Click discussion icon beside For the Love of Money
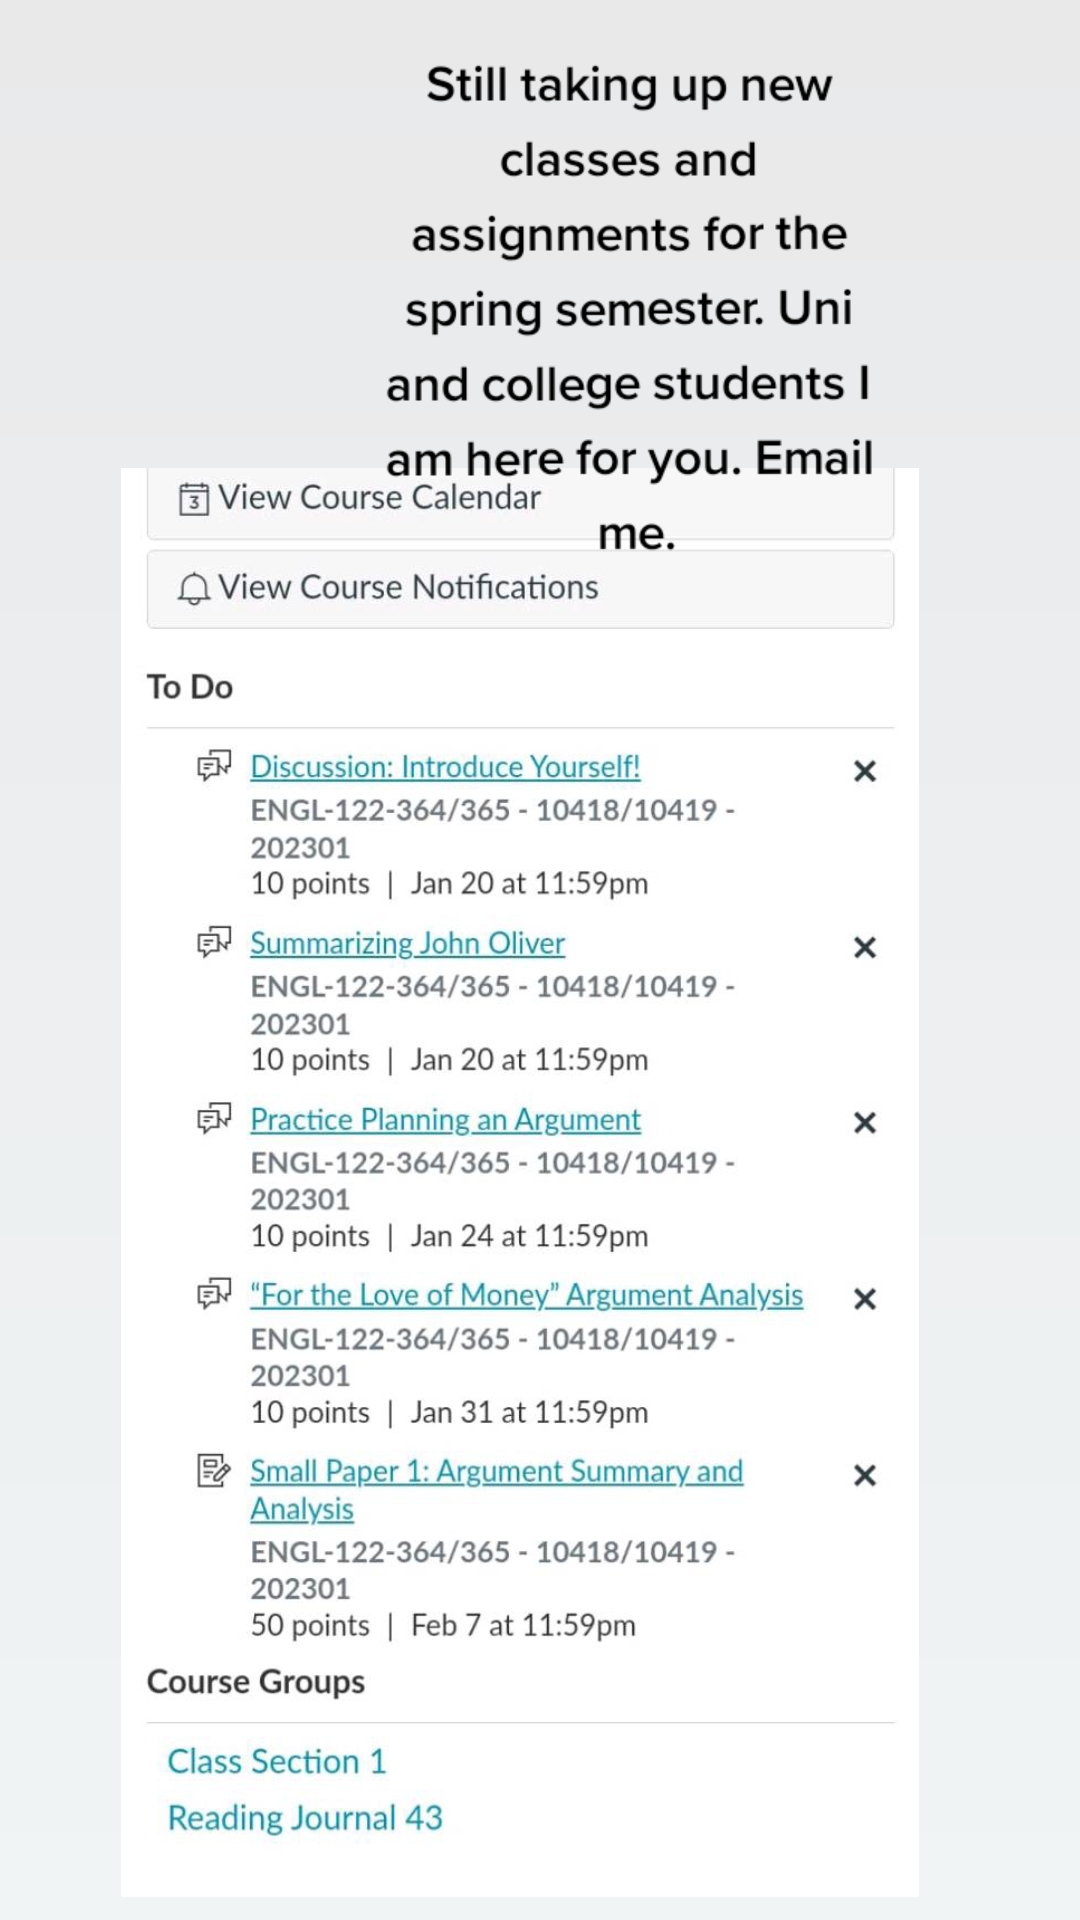 coord(214,1294)
